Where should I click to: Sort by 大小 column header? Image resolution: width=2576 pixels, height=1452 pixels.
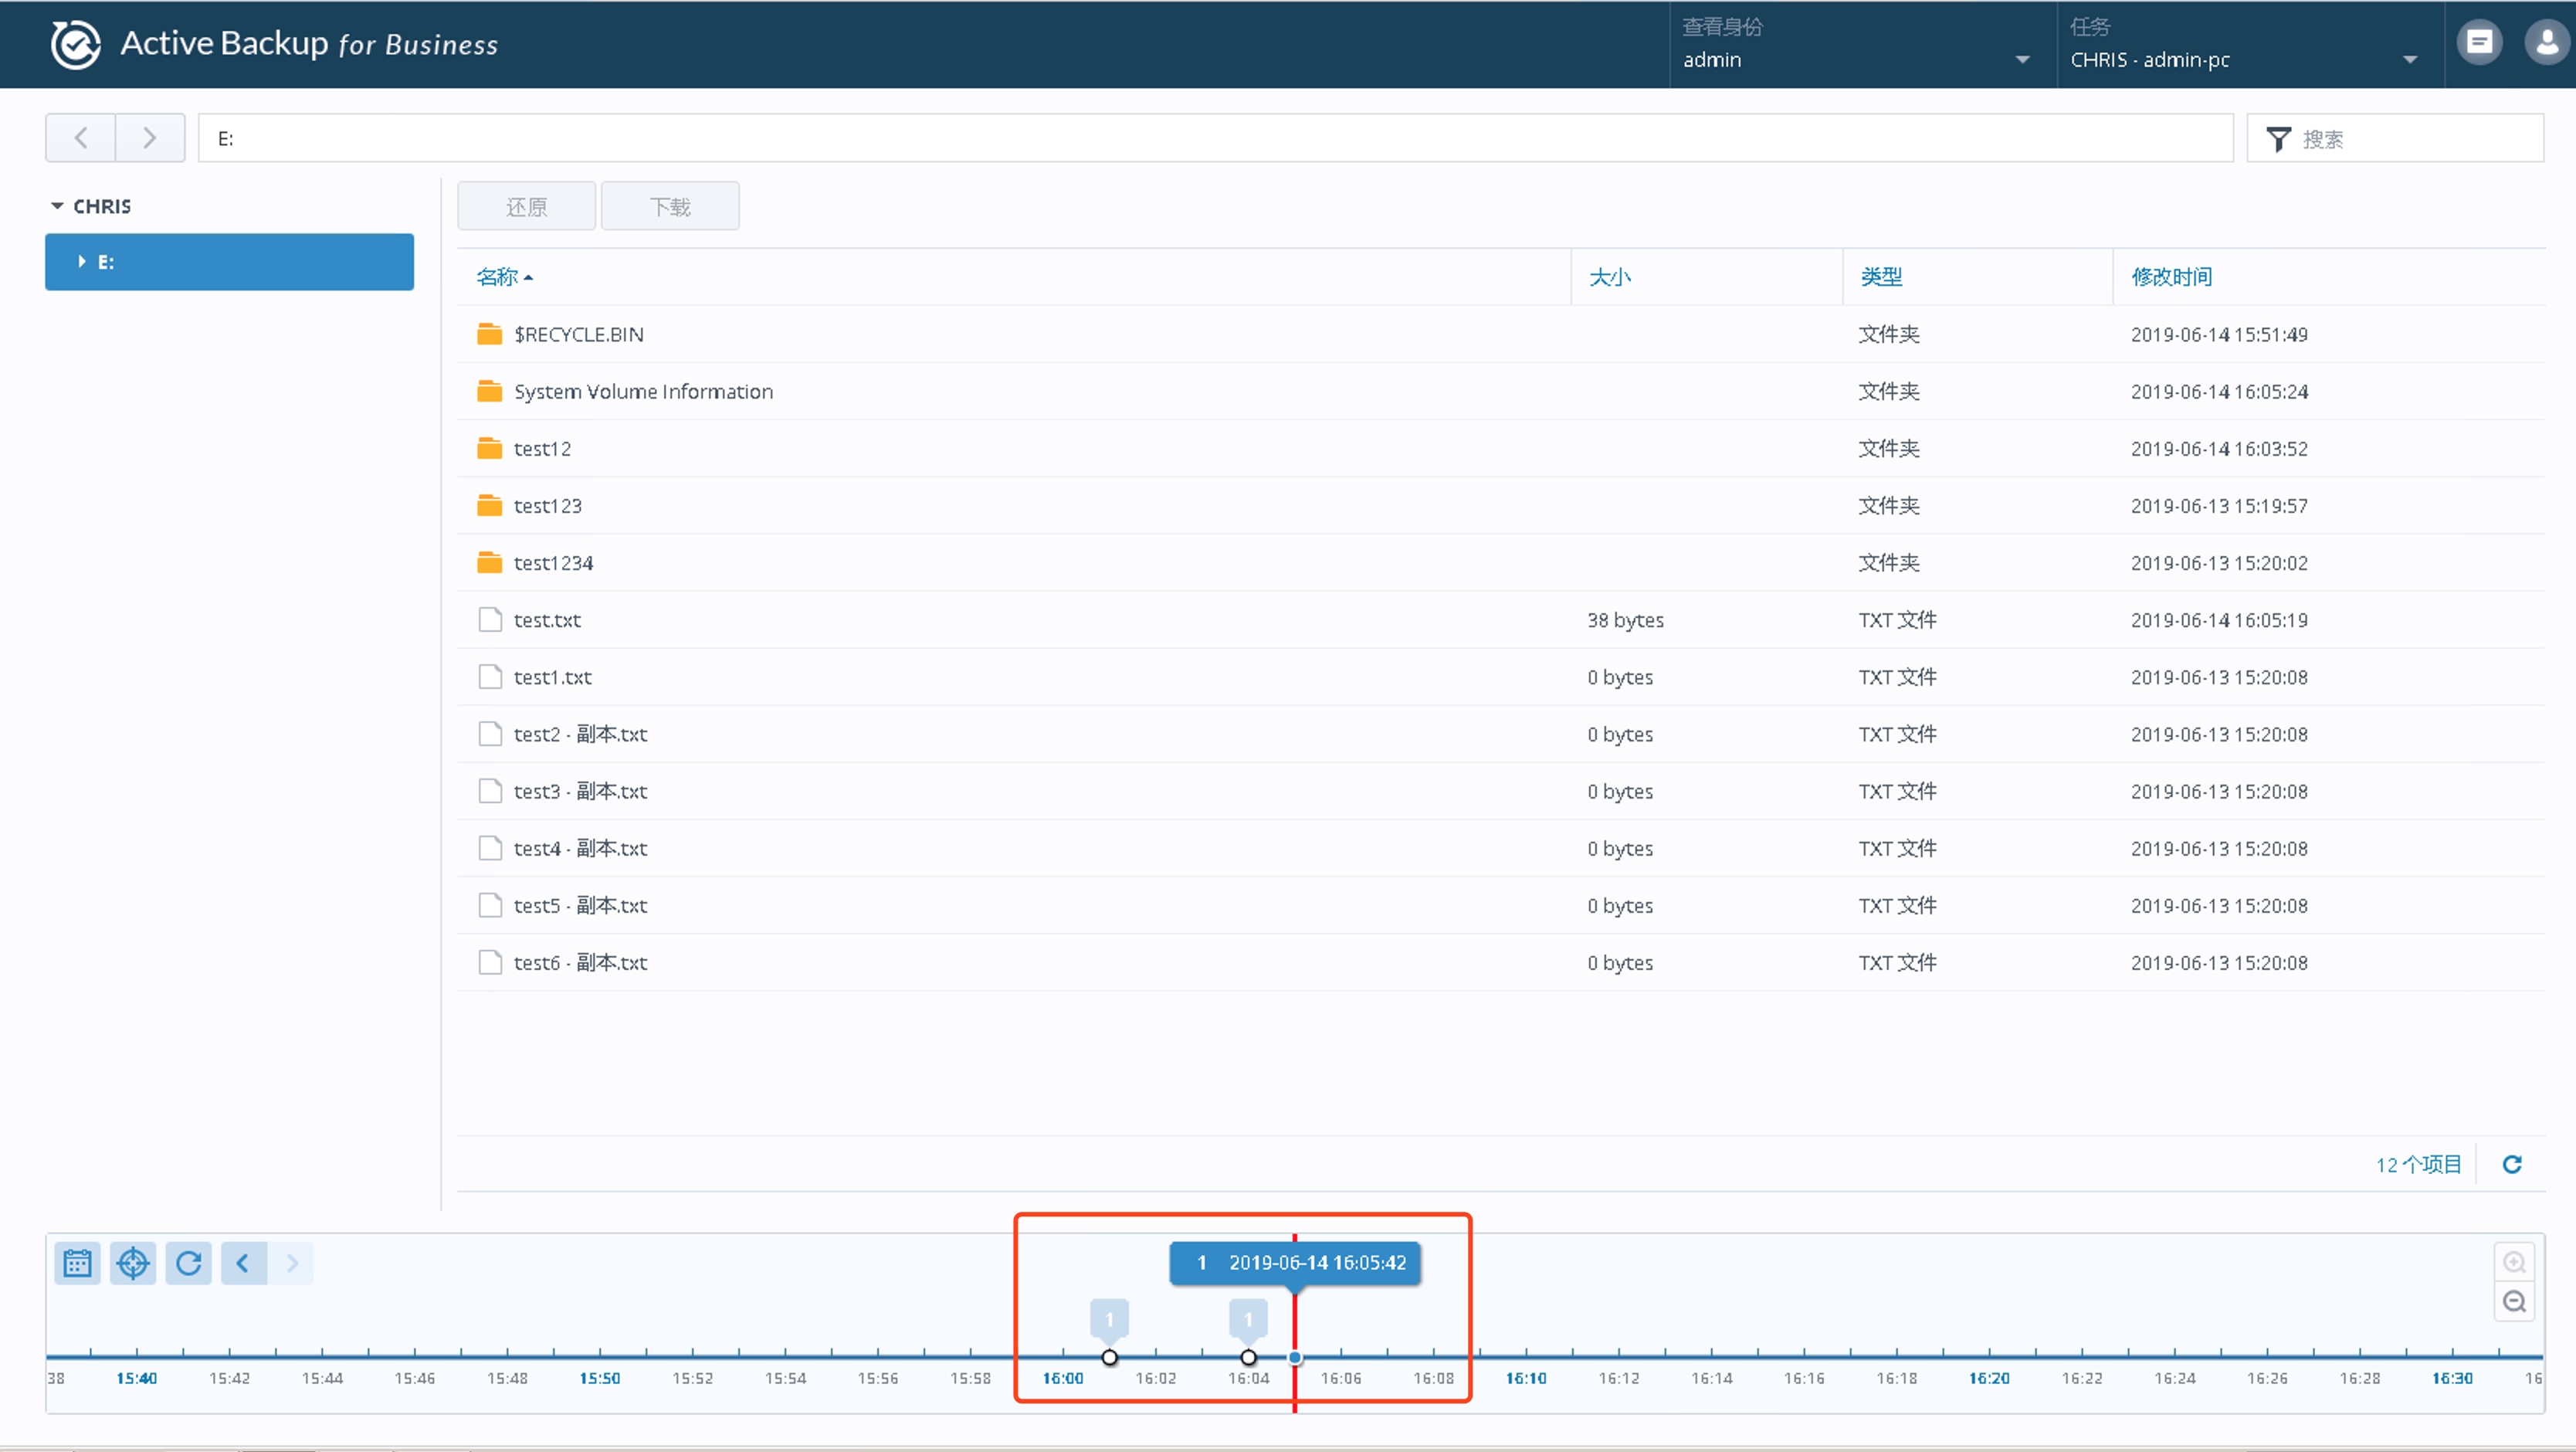[x=1610, y=277]
